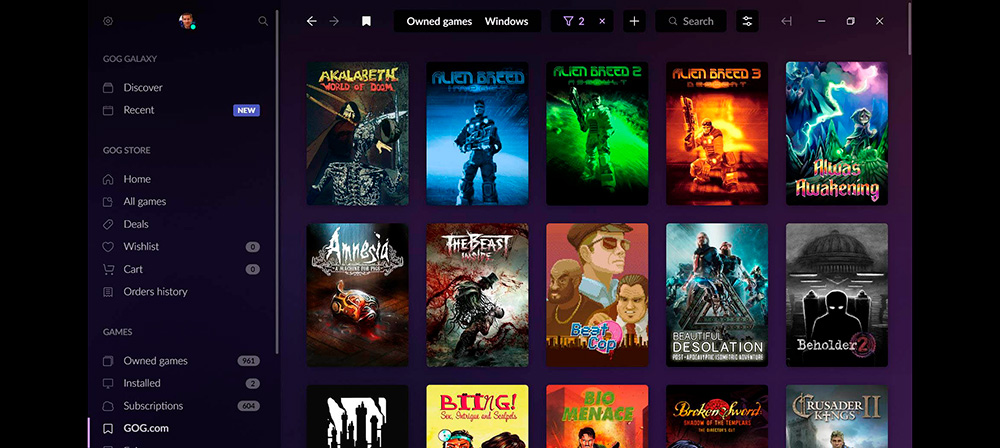Click the Owned games filter chip
This screenshot has height=448, width=1000.
439,21
